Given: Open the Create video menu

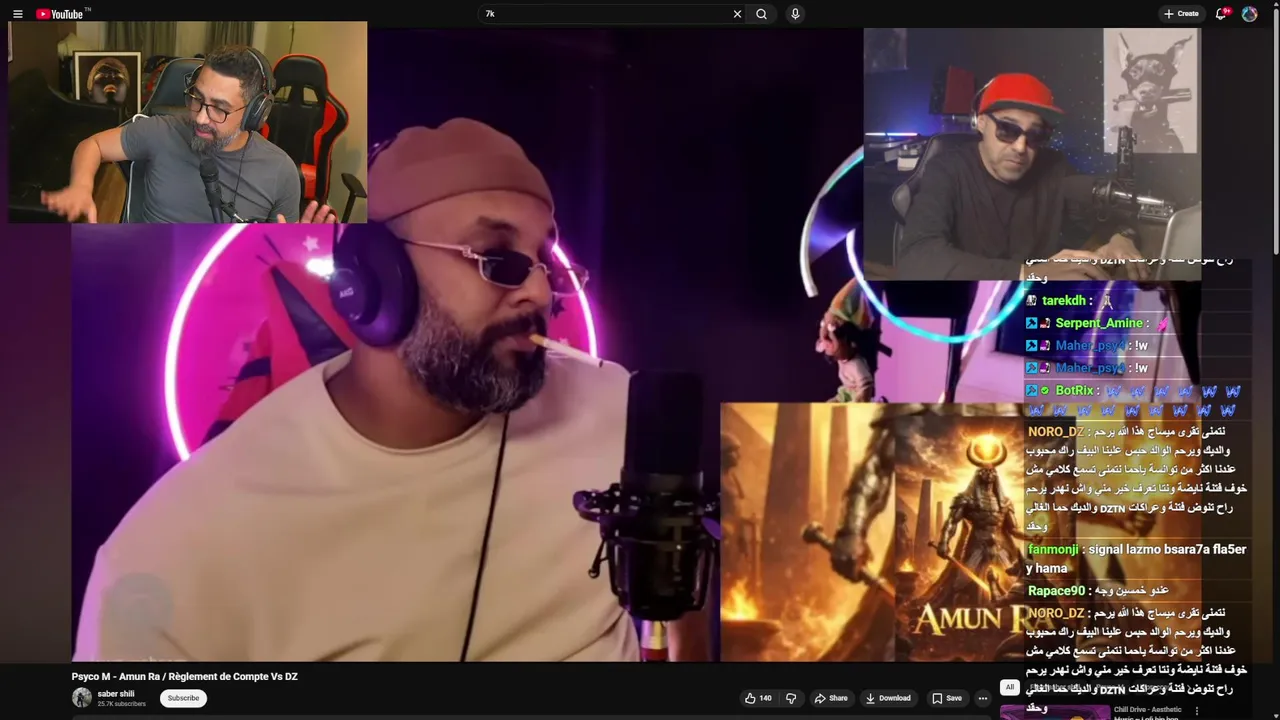Looking at the screenshot, I should [1181, 14].
